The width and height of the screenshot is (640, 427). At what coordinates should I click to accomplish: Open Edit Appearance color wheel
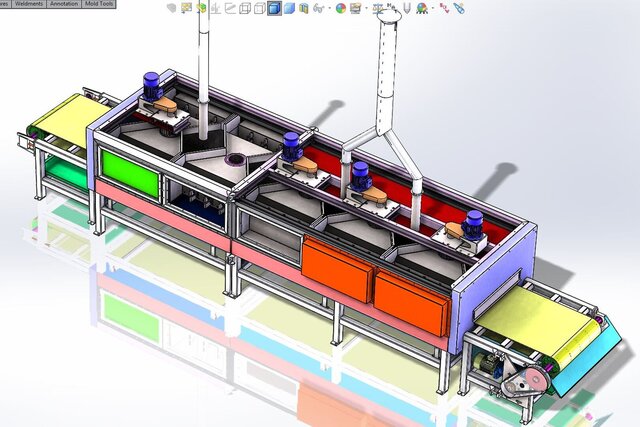tap(341, 8)
